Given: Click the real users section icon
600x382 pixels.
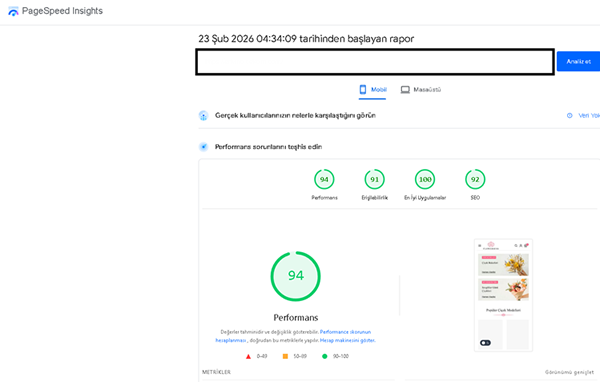Looking at the screenshot, I should click(204, 115).
